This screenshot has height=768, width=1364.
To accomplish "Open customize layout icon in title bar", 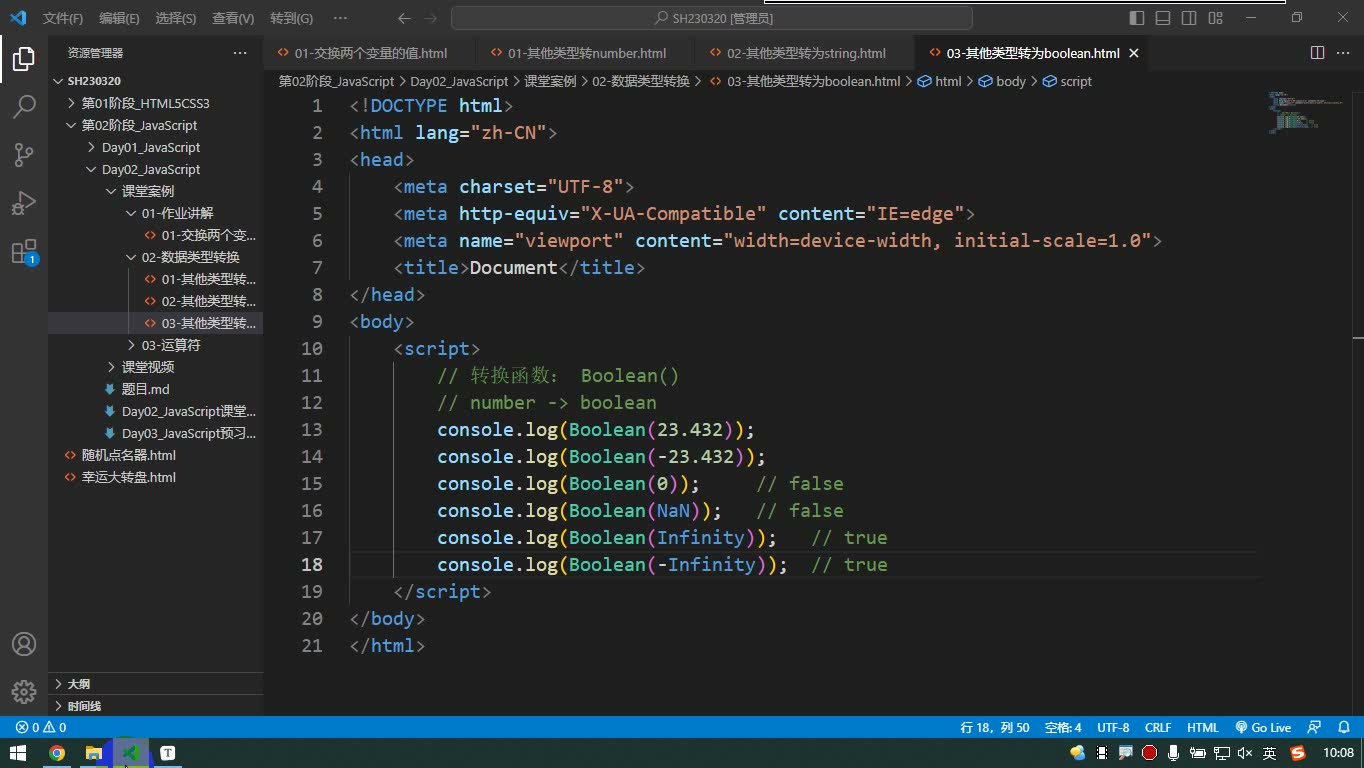I will (x=1215, y=18).
